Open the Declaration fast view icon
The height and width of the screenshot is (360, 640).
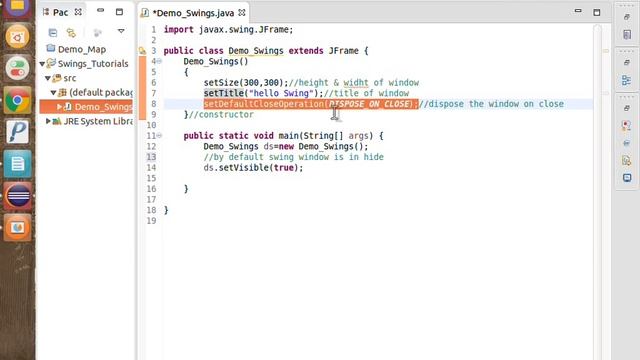pos(627,160)
